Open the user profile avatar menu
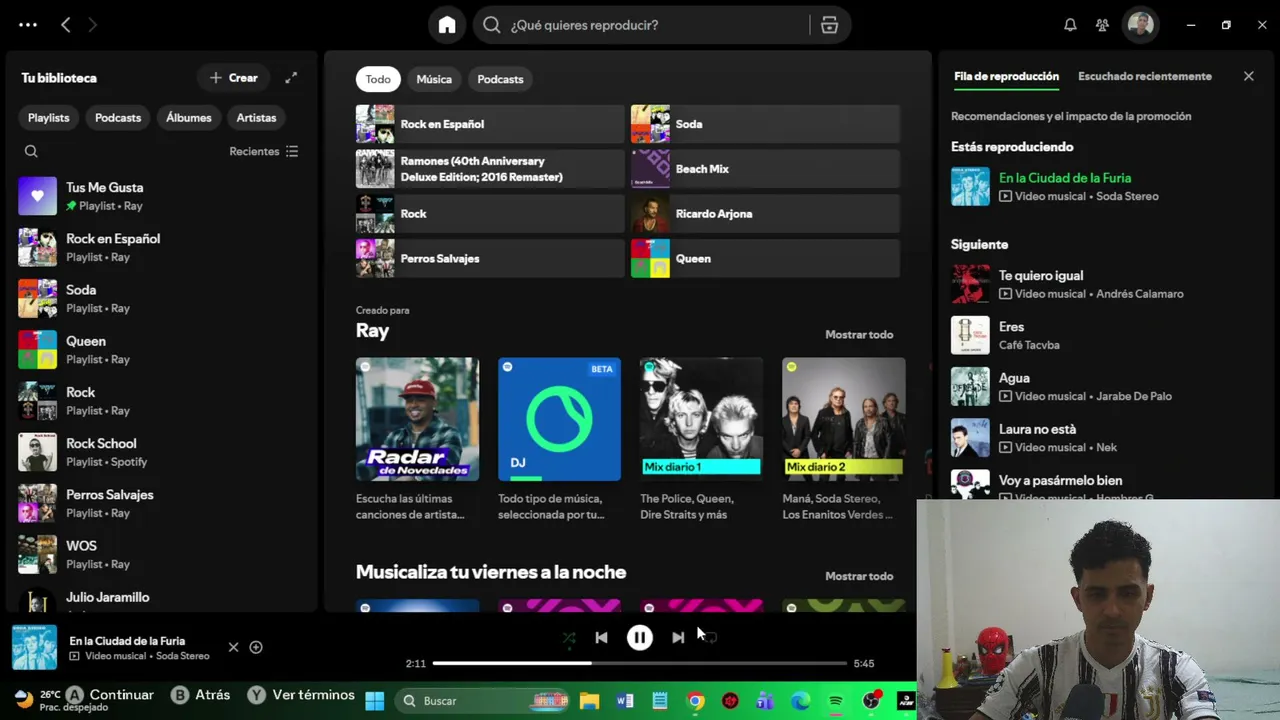The image size is (1280, 720). click(x=1140, y=25)
